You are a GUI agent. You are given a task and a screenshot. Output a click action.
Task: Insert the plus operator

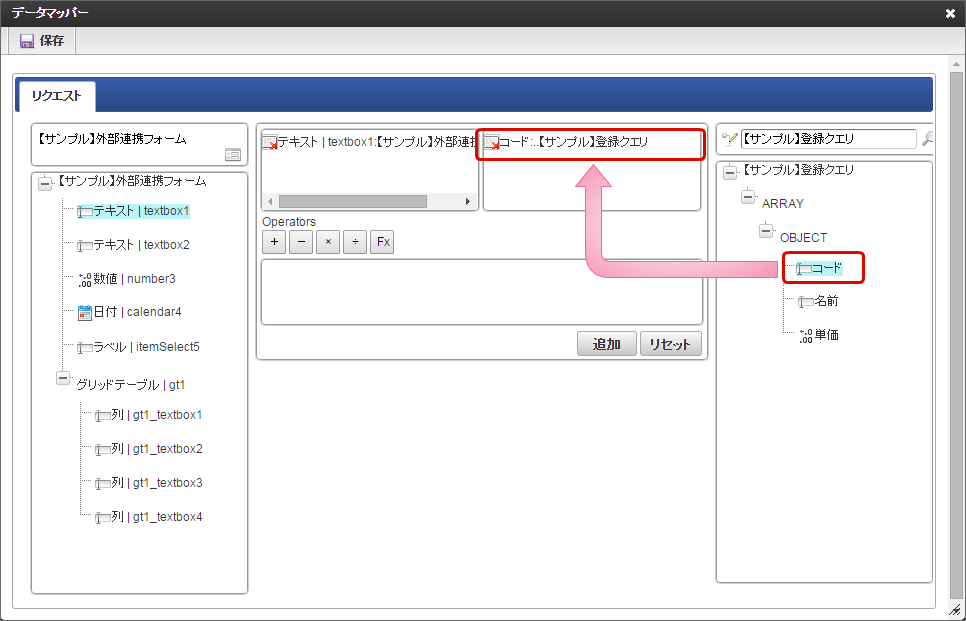[x=274, y=242]
